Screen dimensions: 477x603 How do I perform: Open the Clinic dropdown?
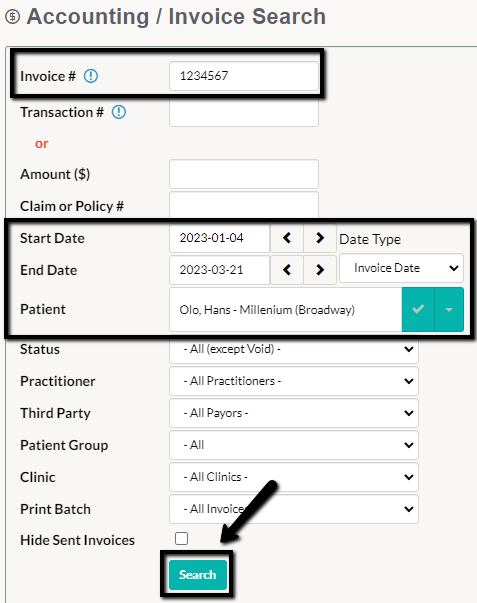pos(294,477)
